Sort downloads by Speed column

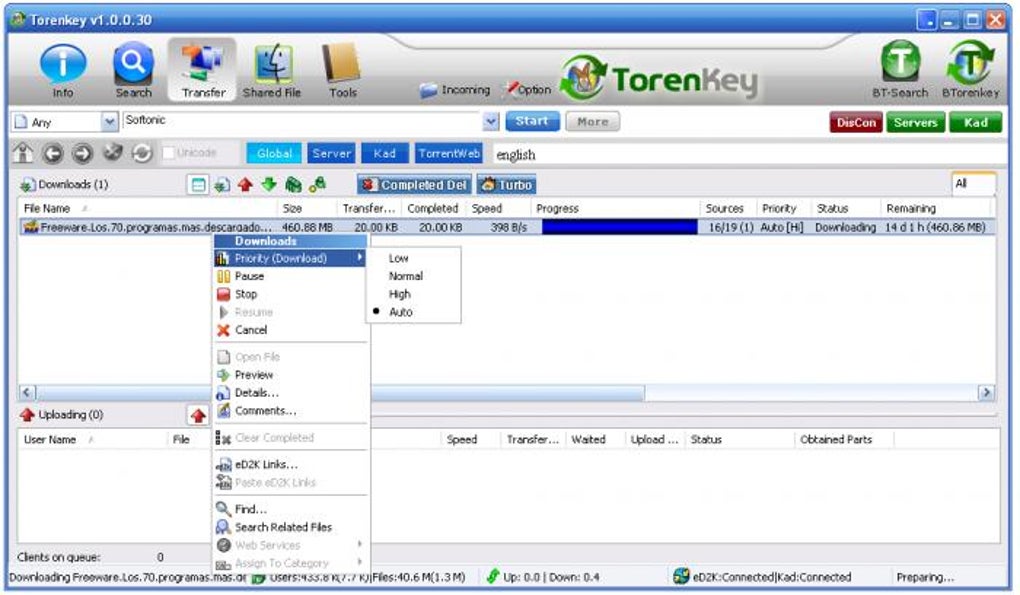click(498, 209)
